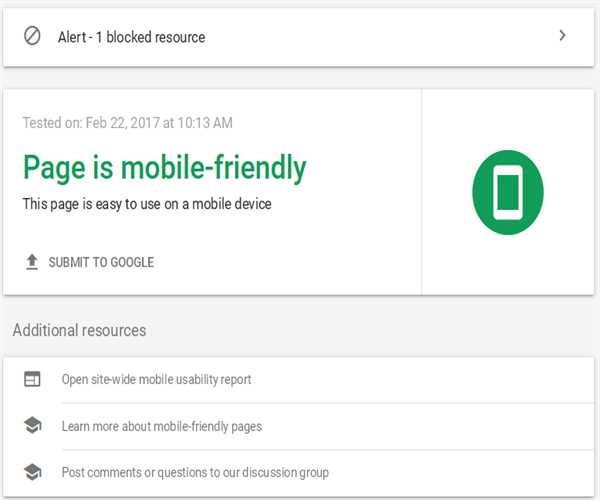
Task: Expand the blocked resource alert chevron
Action: point(562,36)
